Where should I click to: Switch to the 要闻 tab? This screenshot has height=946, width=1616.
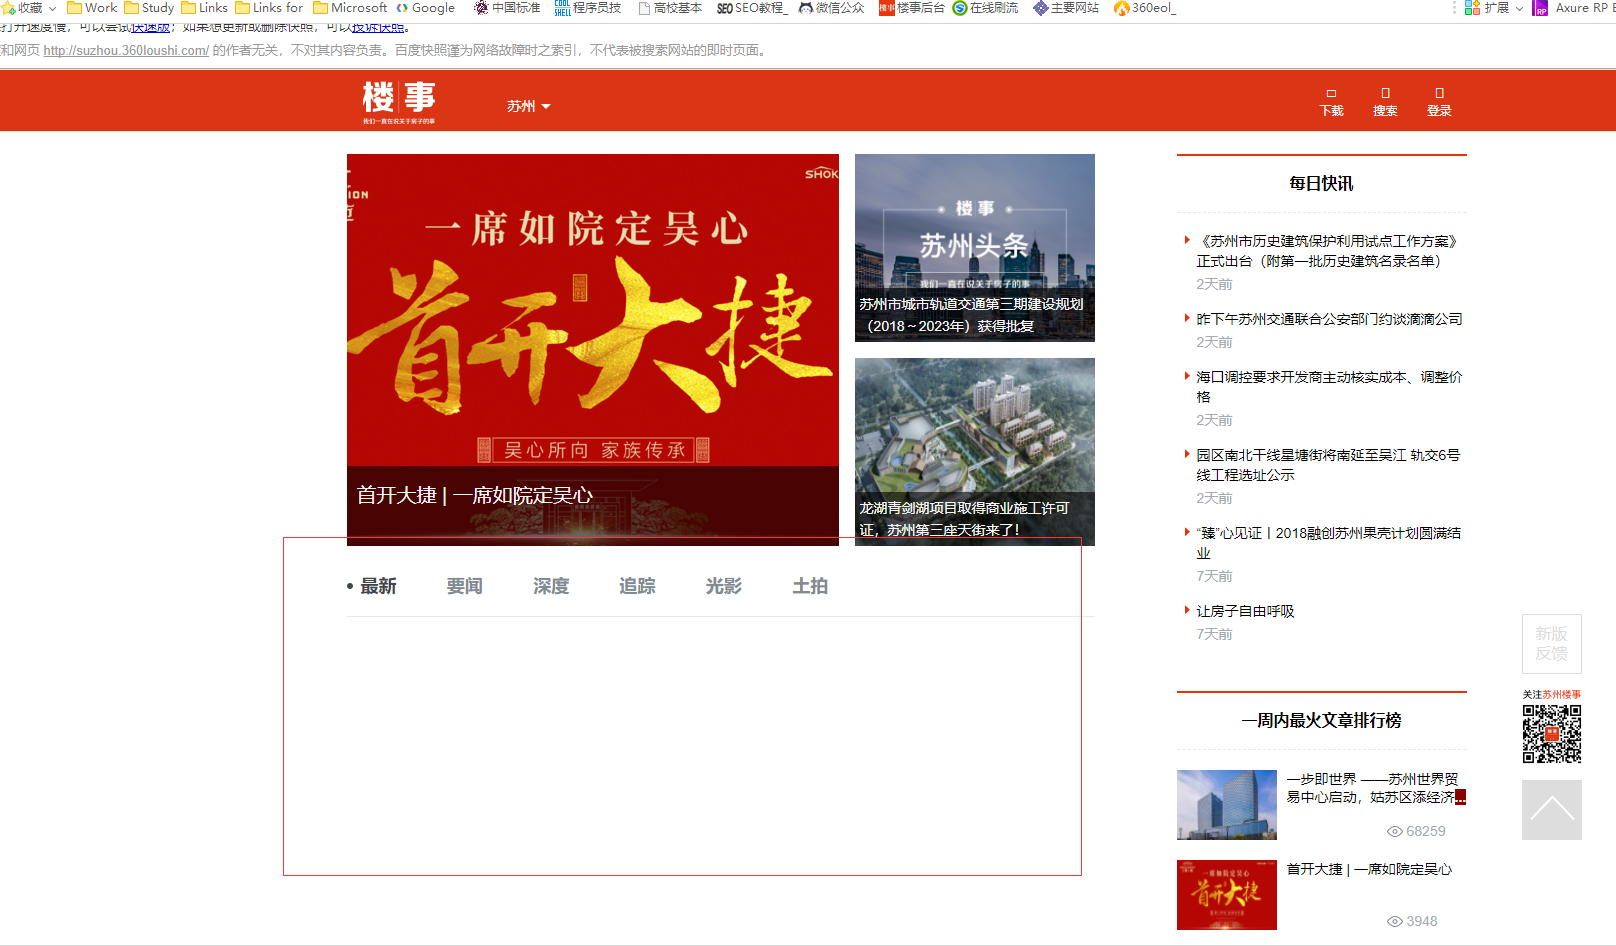[x=464, y=586]
